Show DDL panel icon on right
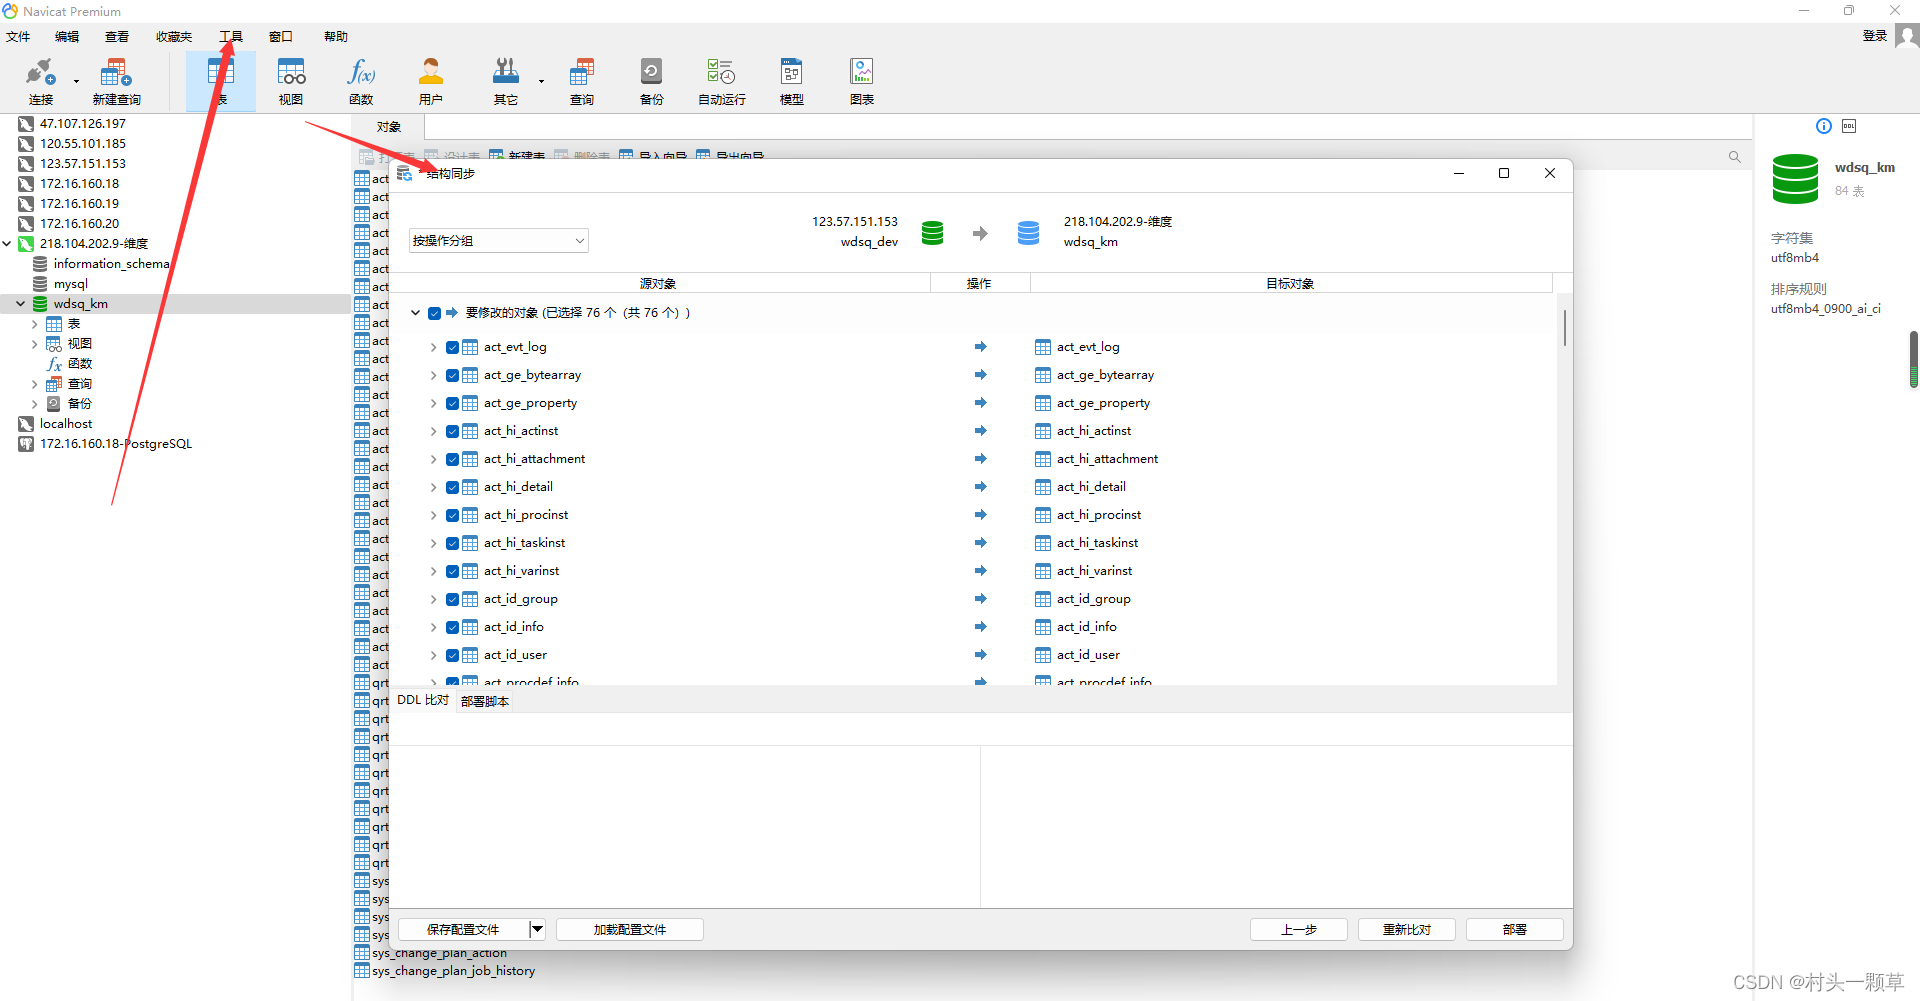1920x1001 pixels. pyautogui.click(x=1849, y=126)
